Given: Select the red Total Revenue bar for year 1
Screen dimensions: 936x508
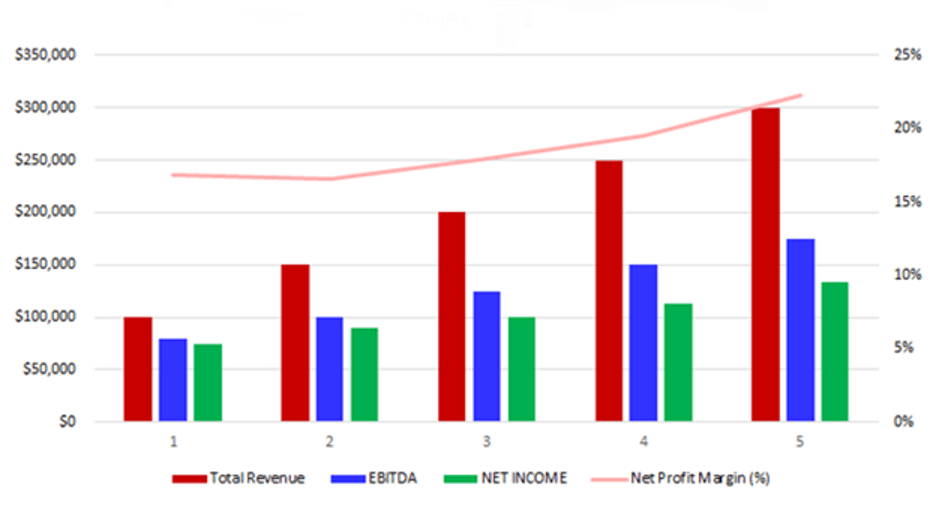Looking at the screenshot, I should click(x=138, y=369).
